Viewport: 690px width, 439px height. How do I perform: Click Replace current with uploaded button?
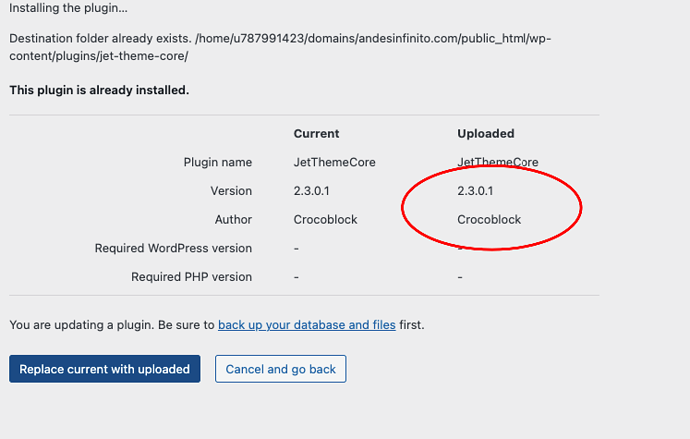point(105,369)
